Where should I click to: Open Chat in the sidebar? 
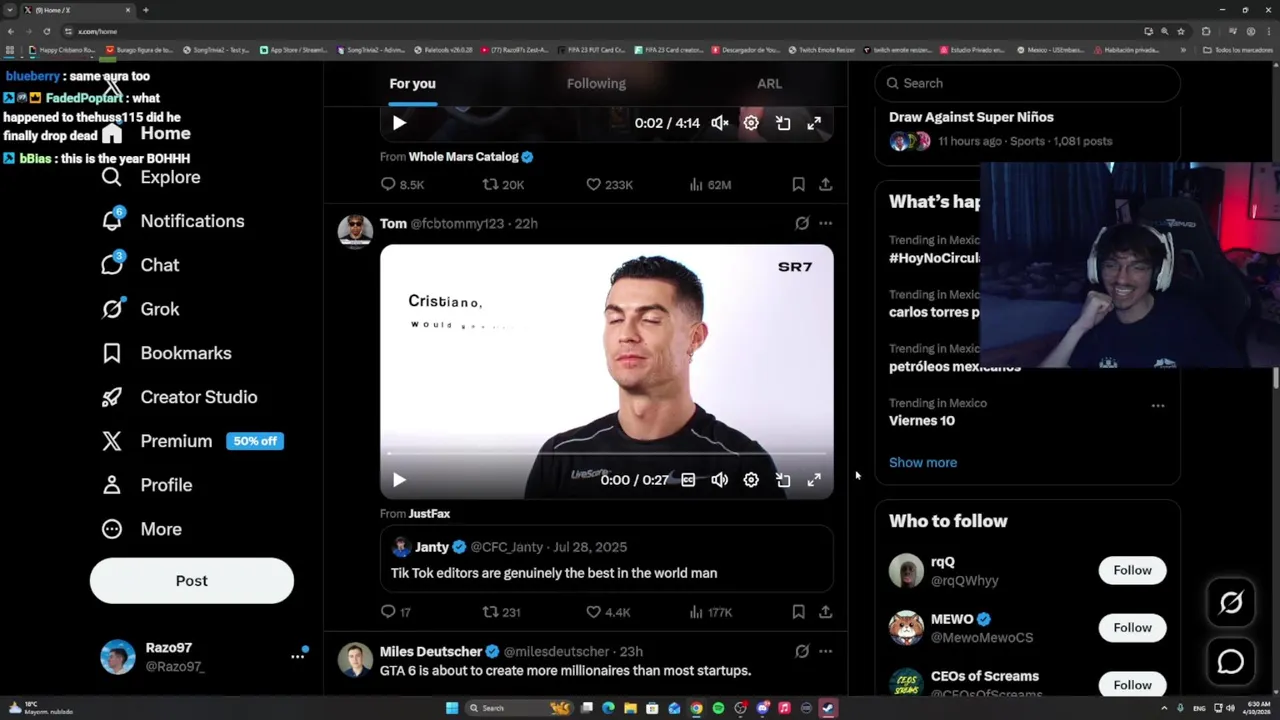(x=140, y=265)
